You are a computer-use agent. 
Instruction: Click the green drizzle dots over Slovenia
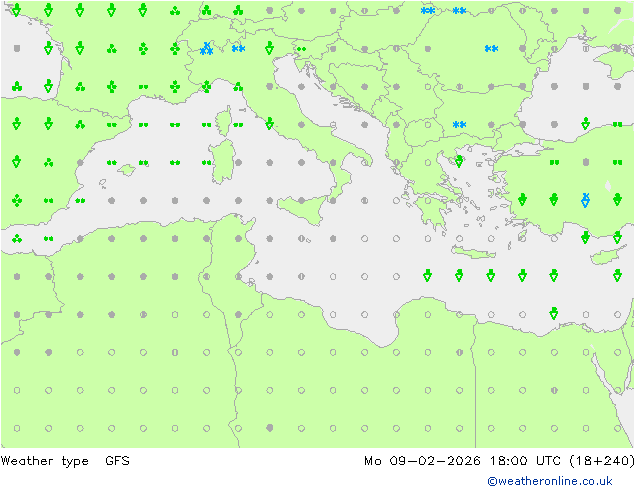tap(301, 49)
